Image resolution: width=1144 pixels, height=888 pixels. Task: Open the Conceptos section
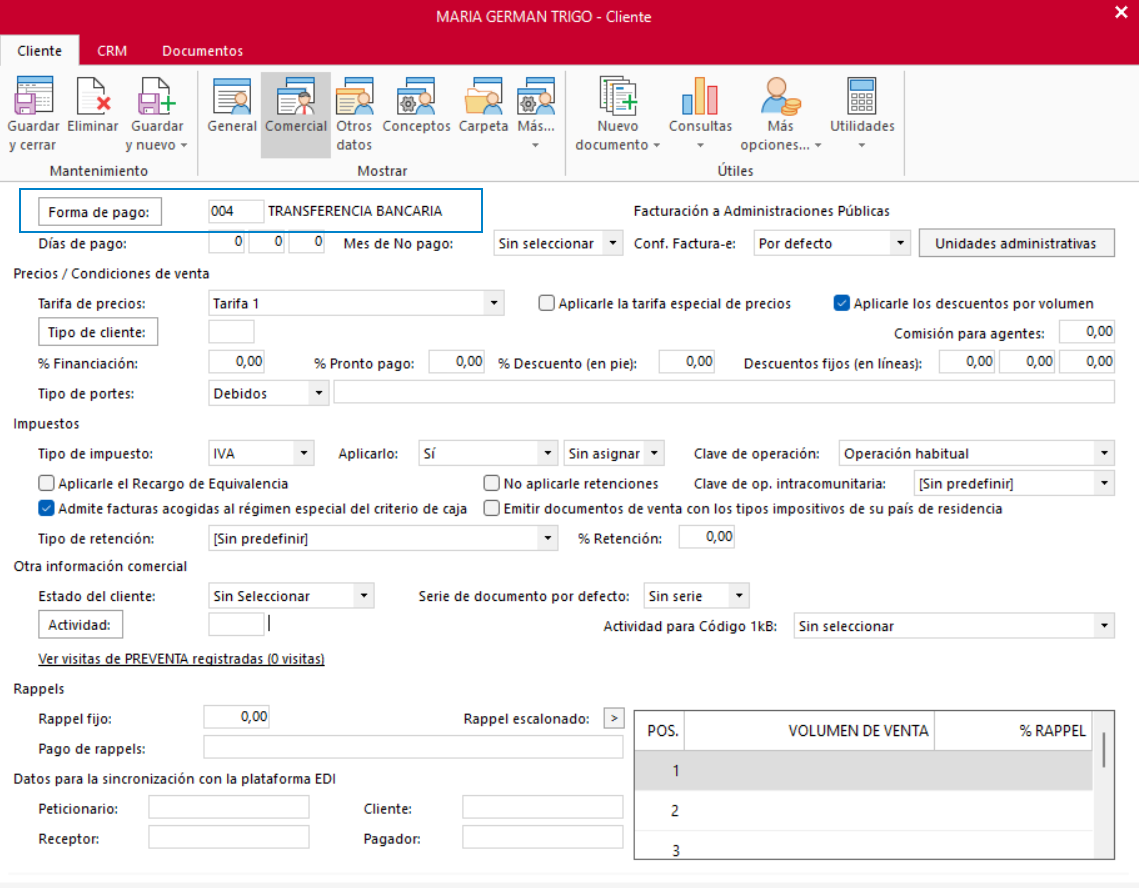417,106
